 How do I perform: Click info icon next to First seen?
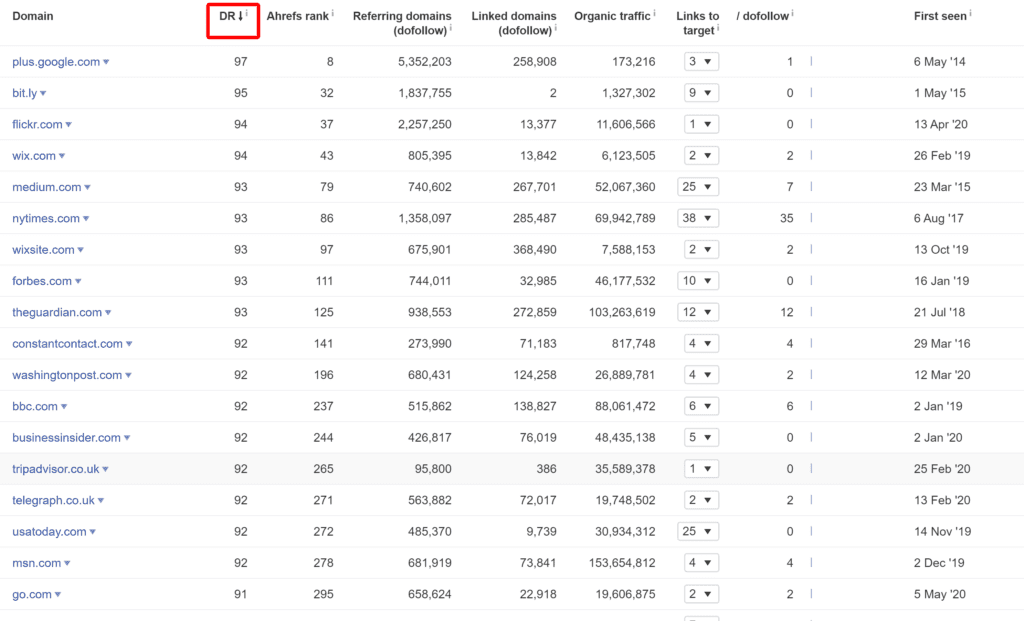click(x=970, y=12)
